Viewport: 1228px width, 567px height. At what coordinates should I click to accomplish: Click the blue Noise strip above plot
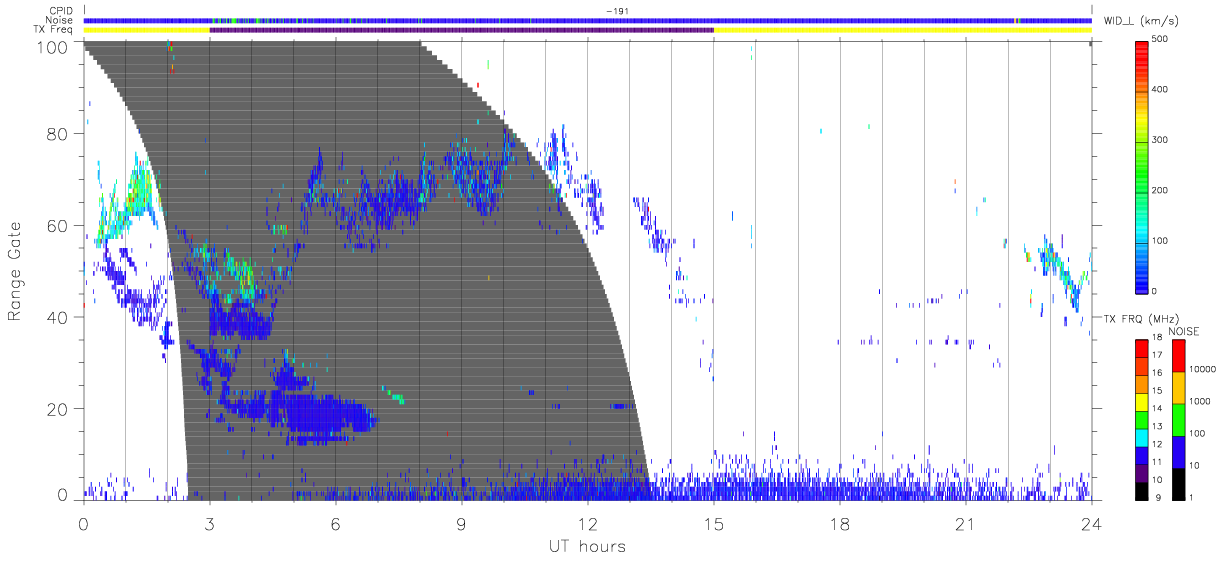(x=587, y=20)
